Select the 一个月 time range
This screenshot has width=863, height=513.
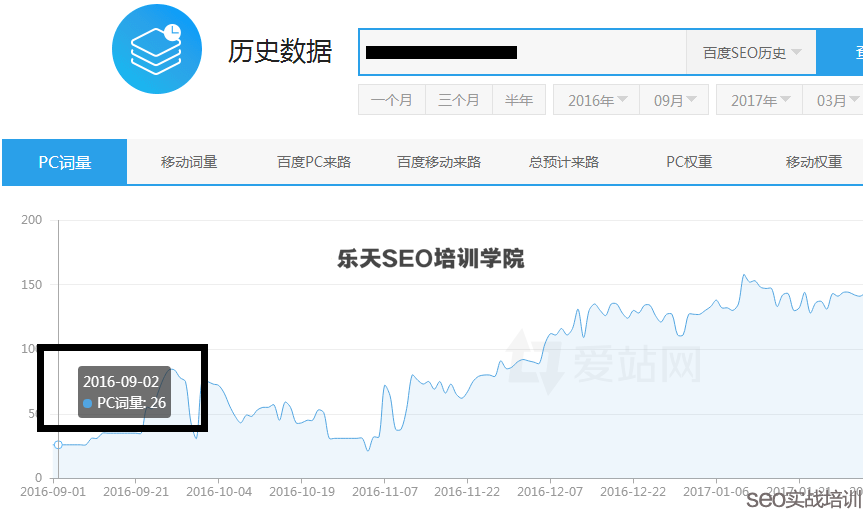point(392,100)
